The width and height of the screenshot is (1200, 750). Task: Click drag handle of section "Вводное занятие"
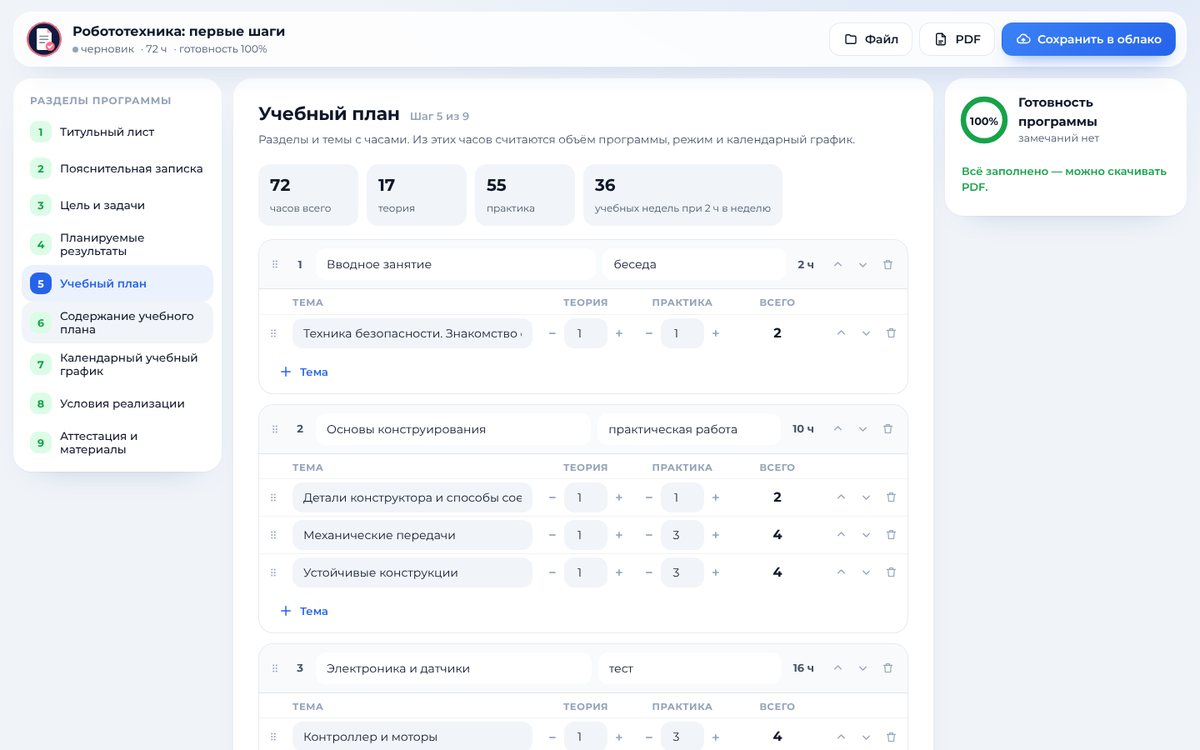click(x=274, y=265)
